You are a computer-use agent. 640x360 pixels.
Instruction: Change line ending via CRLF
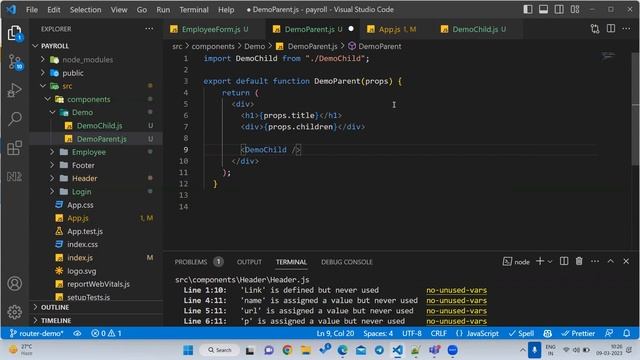tap(438, 333)
